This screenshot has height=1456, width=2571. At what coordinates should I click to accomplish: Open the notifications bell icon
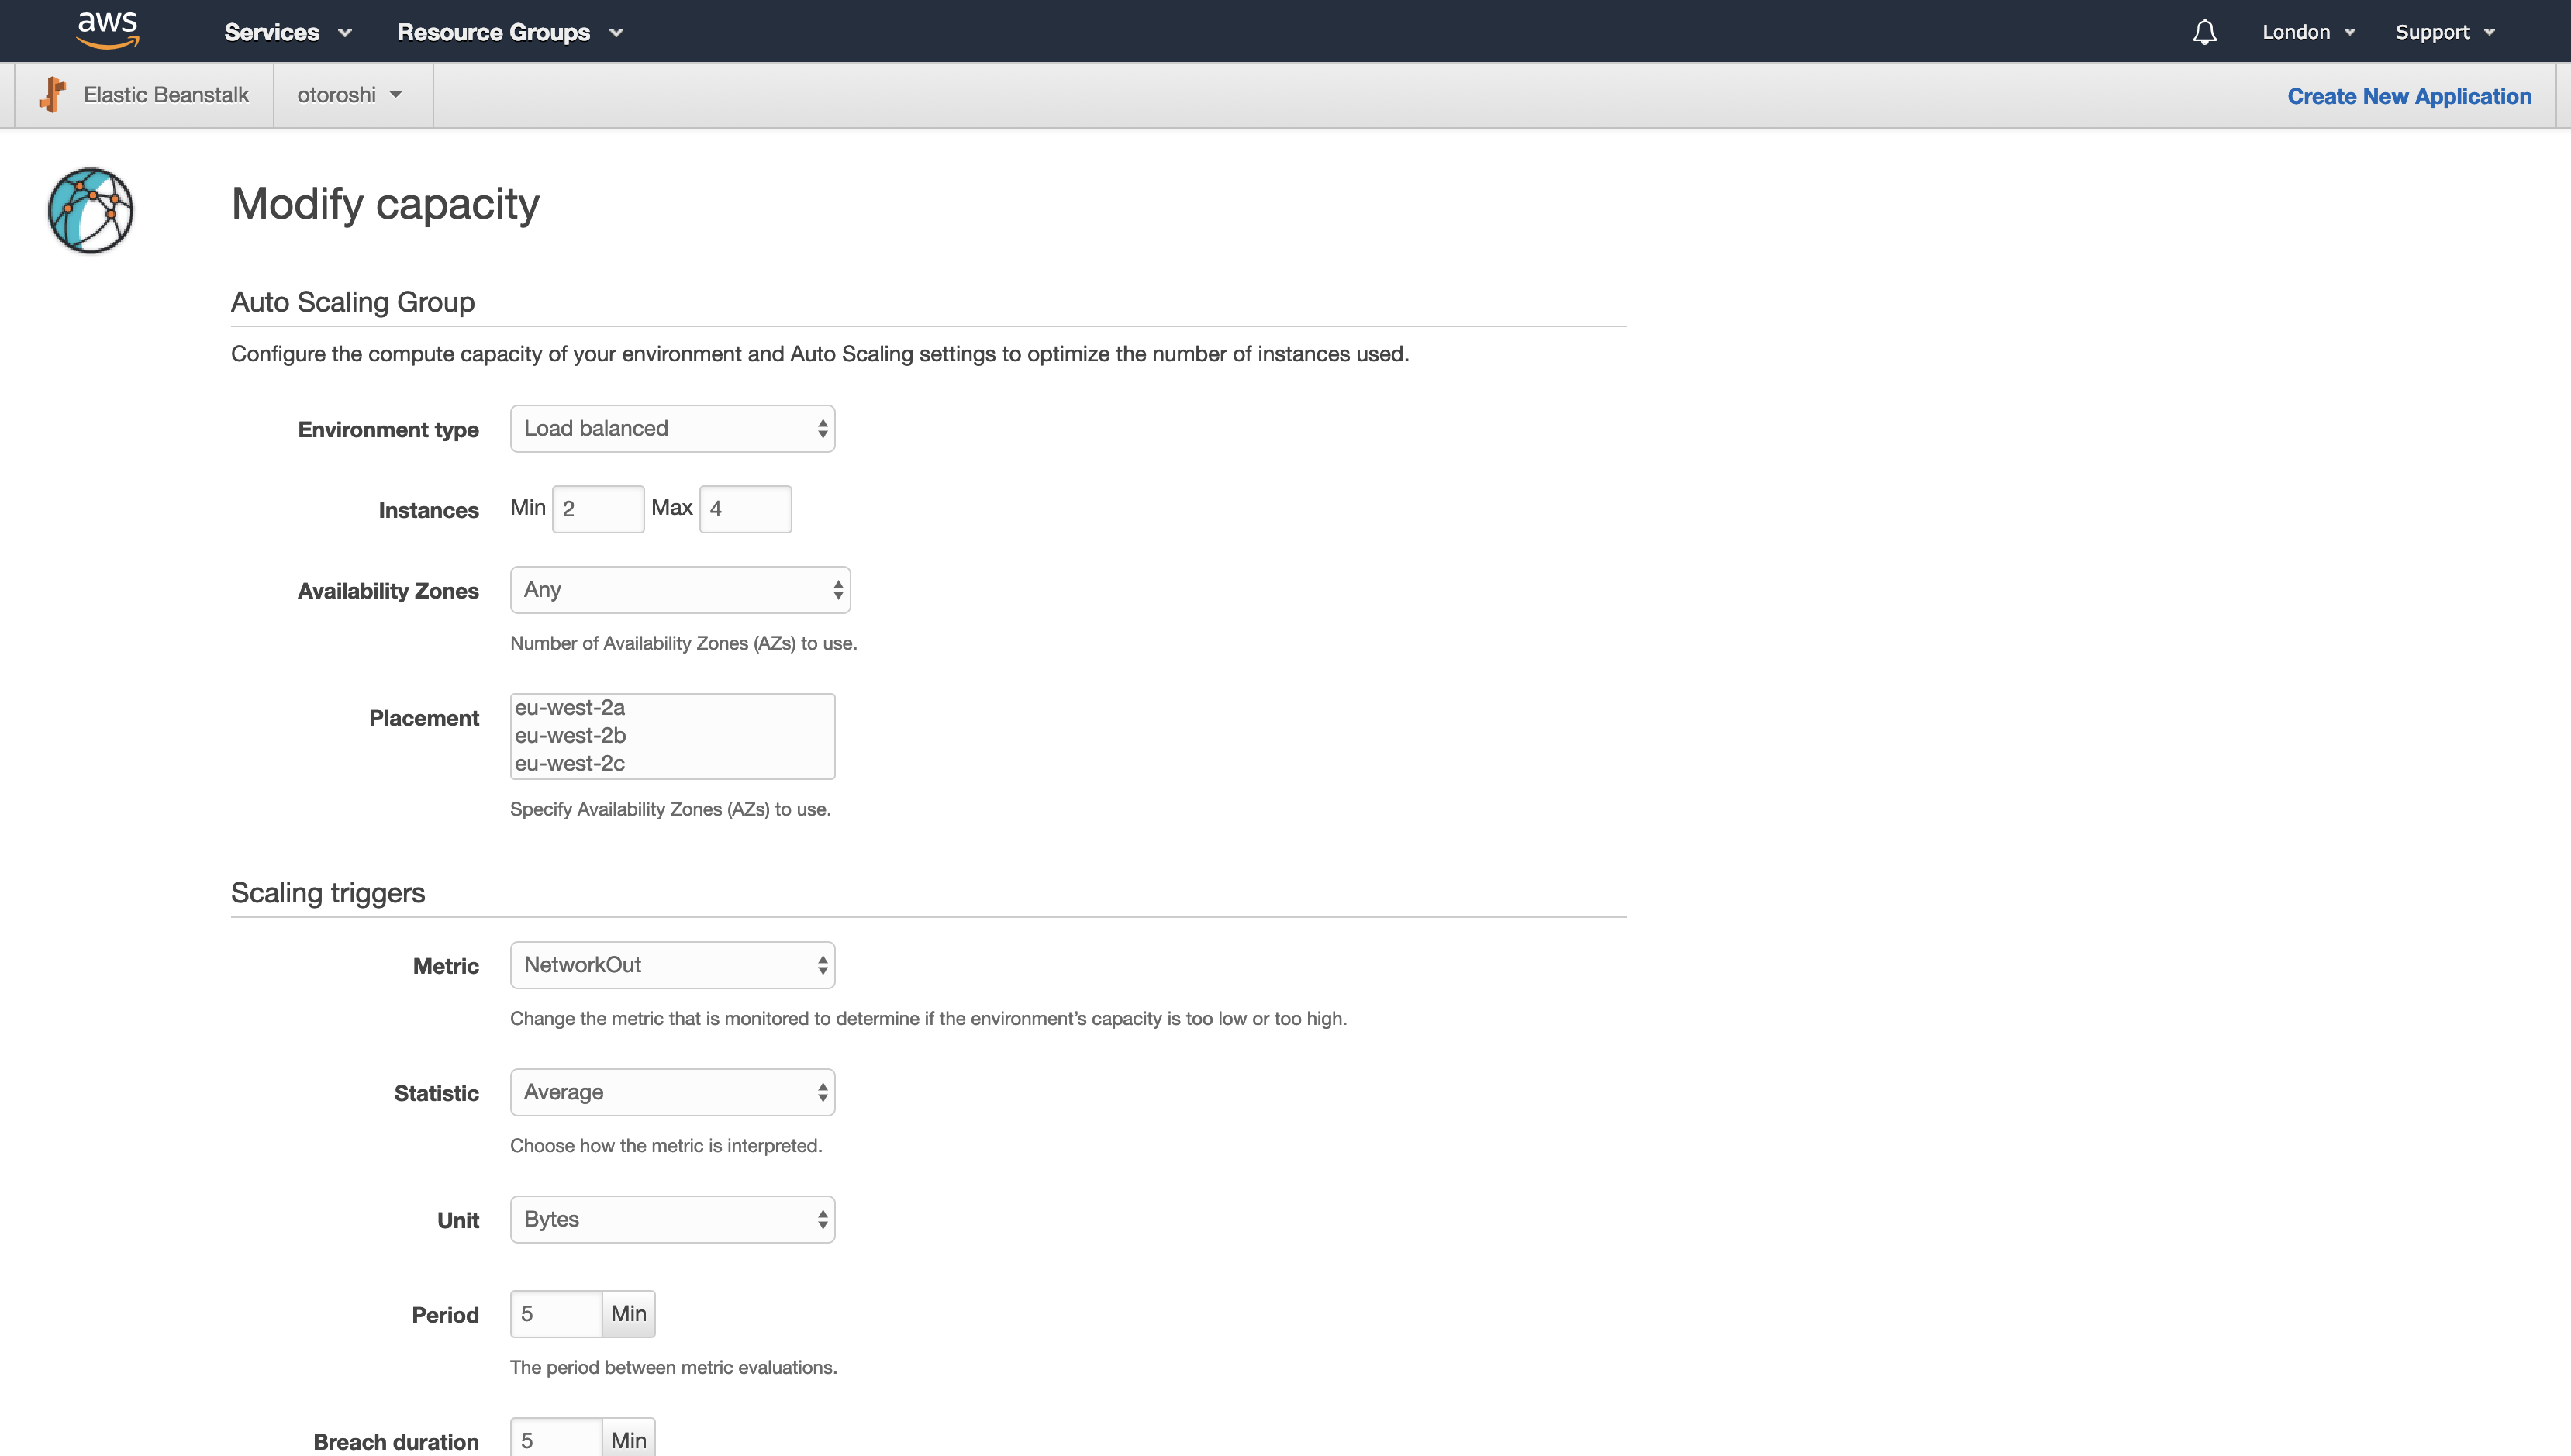tap(2204, 32)
